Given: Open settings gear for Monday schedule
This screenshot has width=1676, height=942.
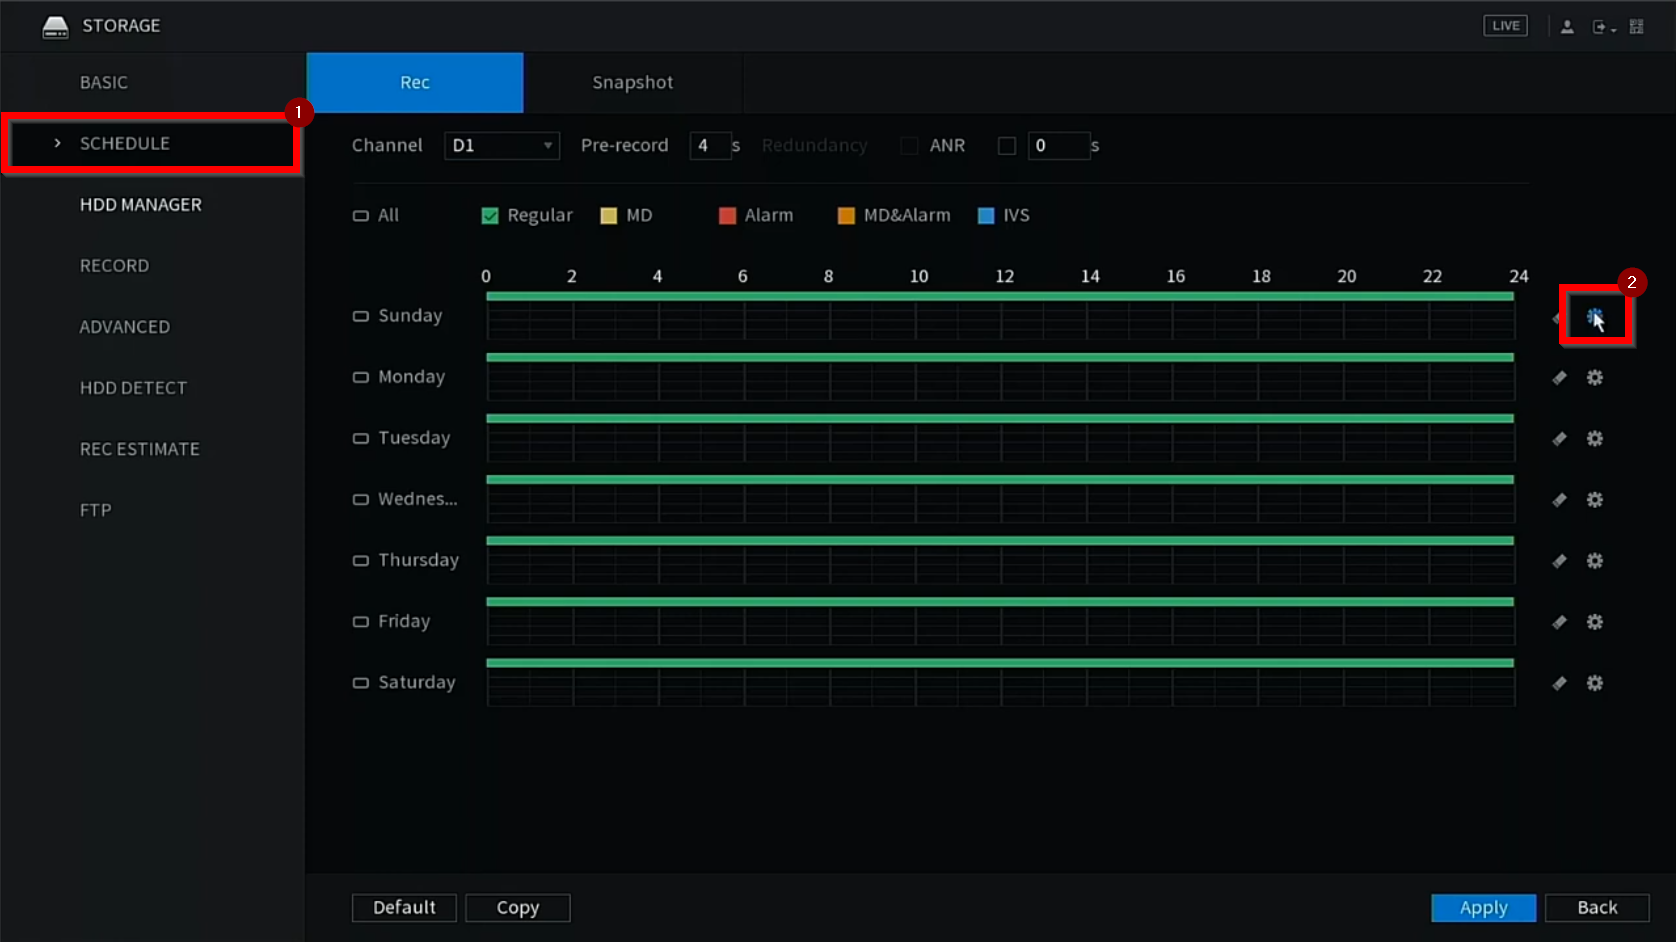Looking at the screenshot, I should tap(1594, 378).
